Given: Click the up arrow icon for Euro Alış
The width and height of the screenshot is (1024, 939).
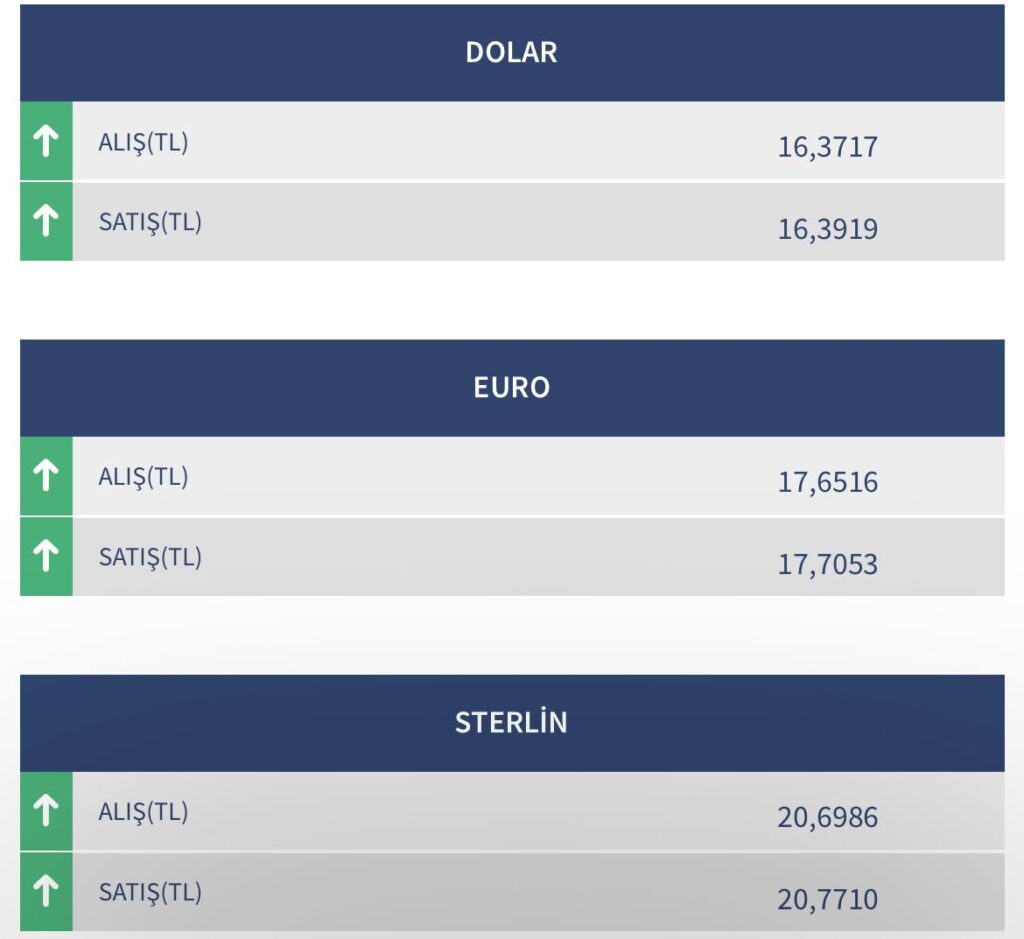Looking at the screenshot, I should pyautogui.click(x=46, y=475).
